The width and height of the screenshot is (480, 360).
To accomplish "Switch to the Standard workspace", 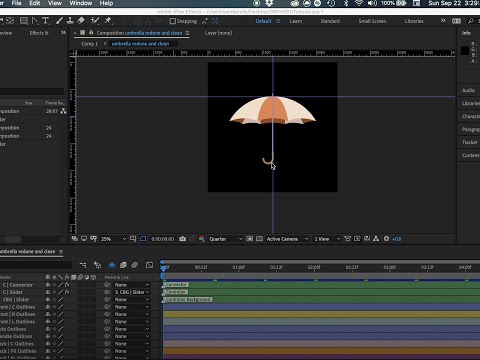I will [330, 21].
